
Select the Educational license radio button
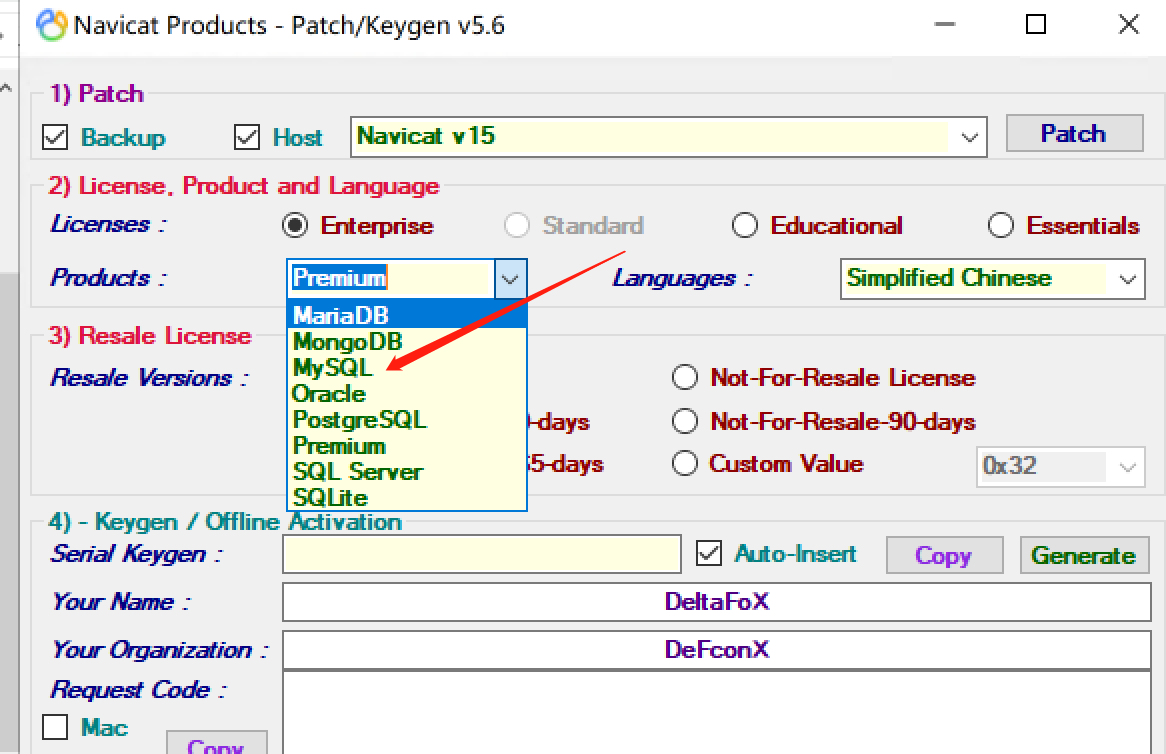744,225
